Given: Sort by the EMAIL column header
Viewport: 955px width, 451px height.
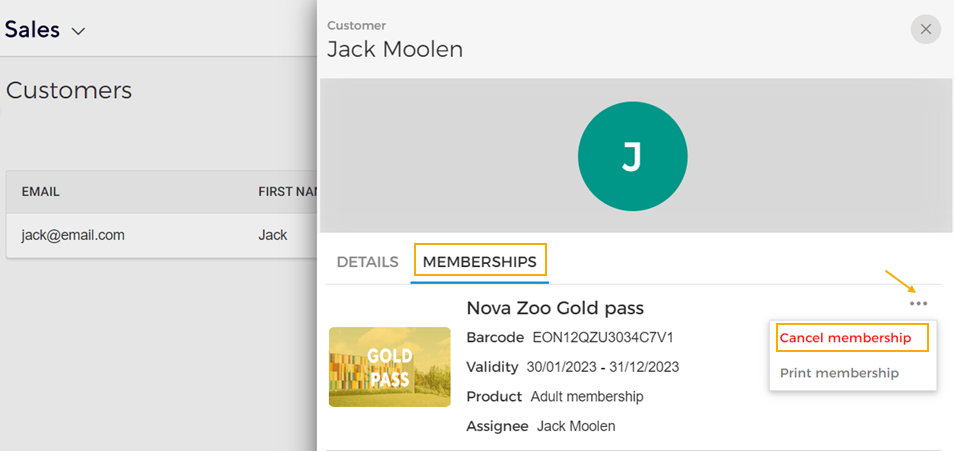Looking at the screenshot, I should click(41, 192).
